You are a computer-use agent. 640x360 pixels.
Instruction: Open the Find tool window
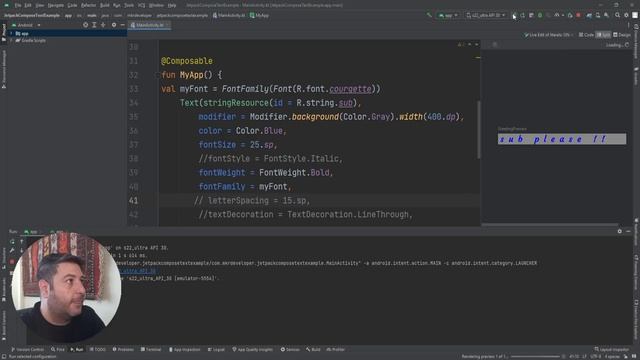[58, 349]
